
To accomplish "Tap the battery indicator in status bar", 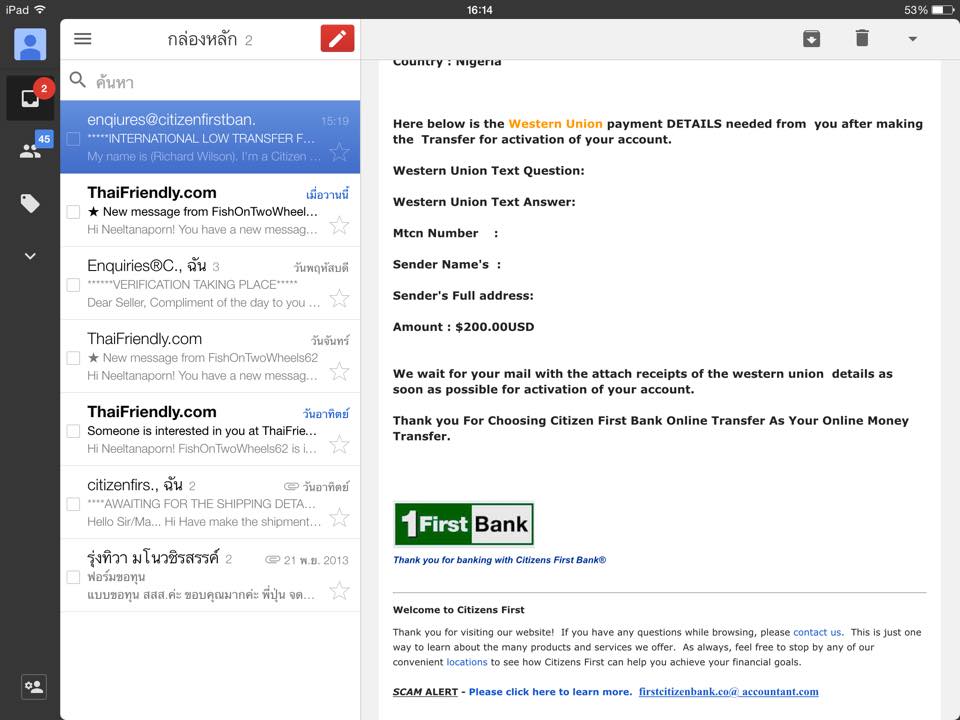I will pos(943,10).
